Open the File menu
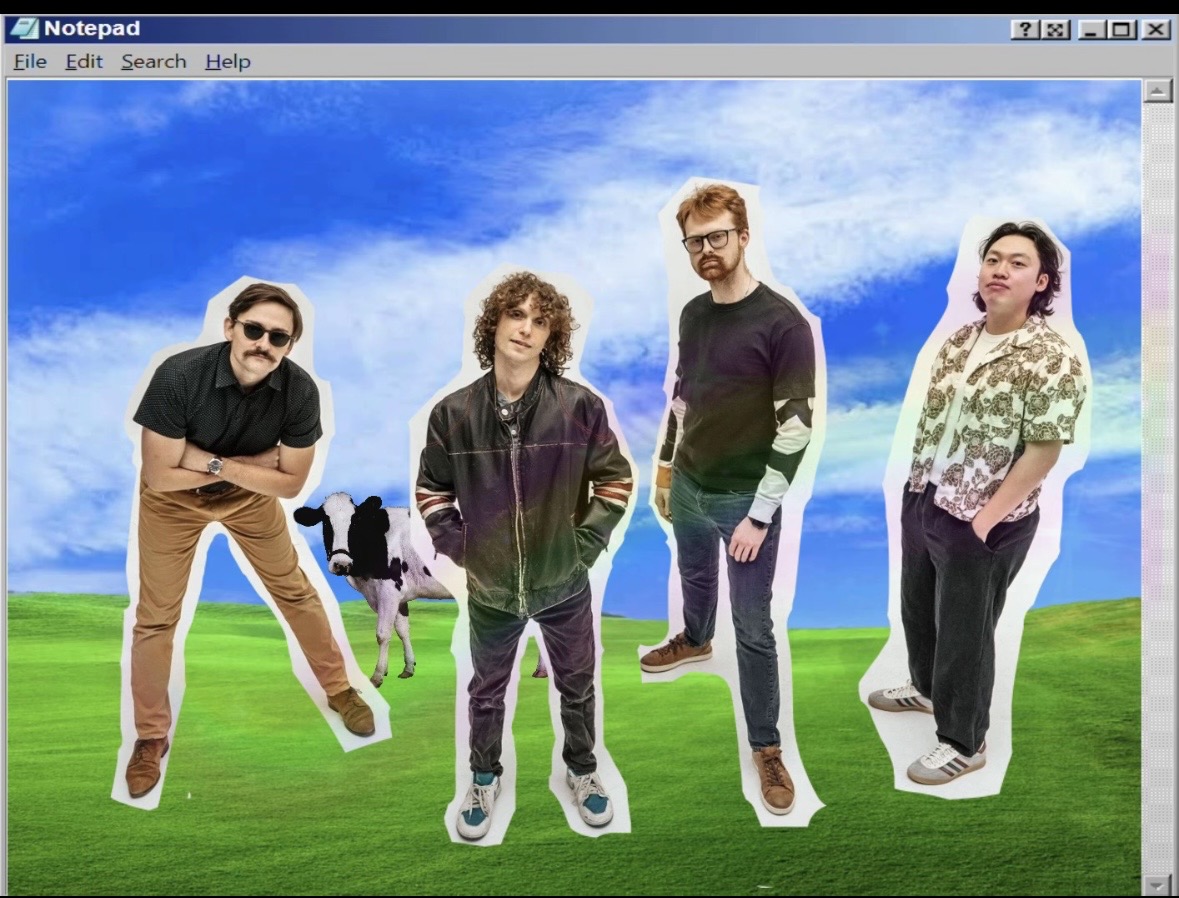 pos(30,61)
